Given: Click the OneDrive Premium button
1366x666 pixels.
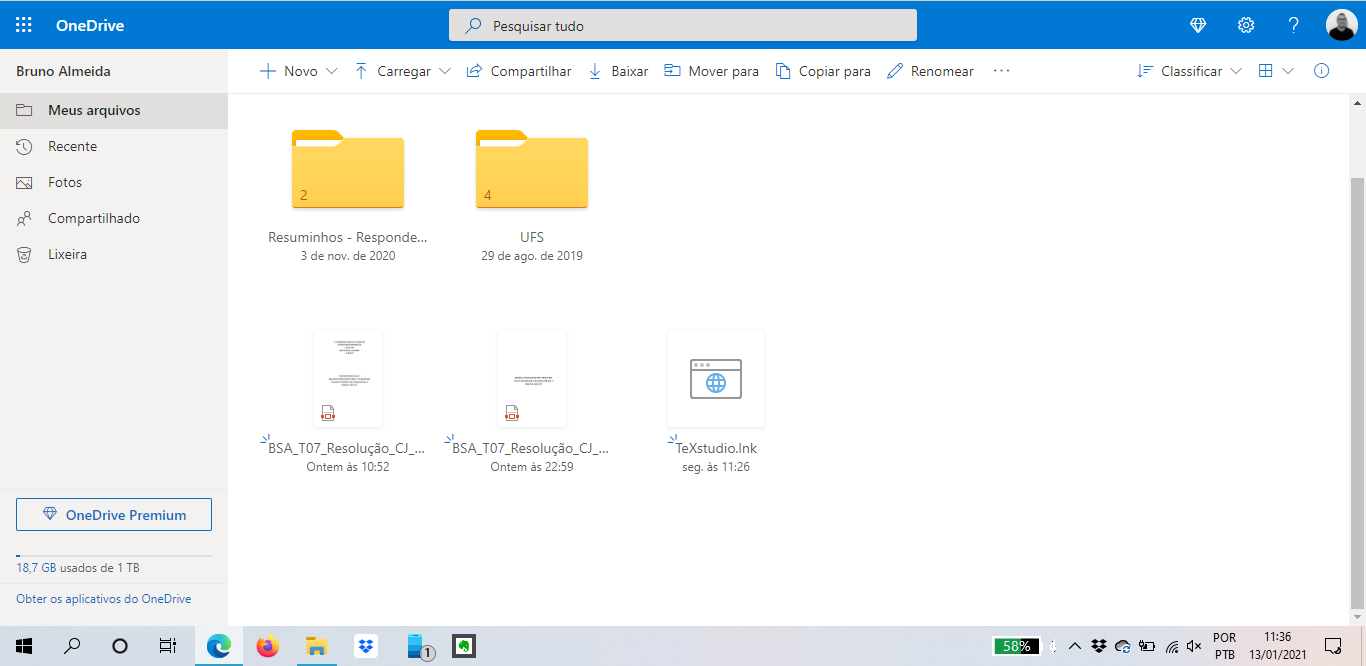Looking at the screenshot, I should pyautogui.click(x=114, y=514).
